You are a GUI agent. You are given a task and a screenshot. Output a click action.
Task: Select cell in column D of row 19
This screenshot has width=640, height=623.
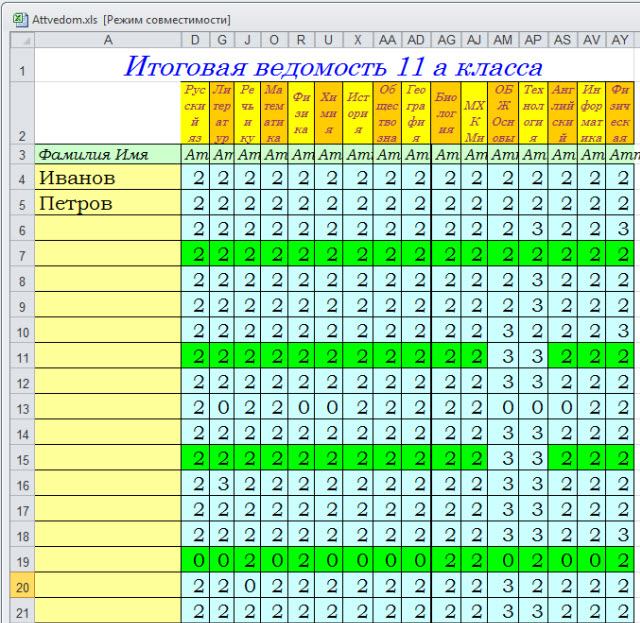tap(196, 560)
